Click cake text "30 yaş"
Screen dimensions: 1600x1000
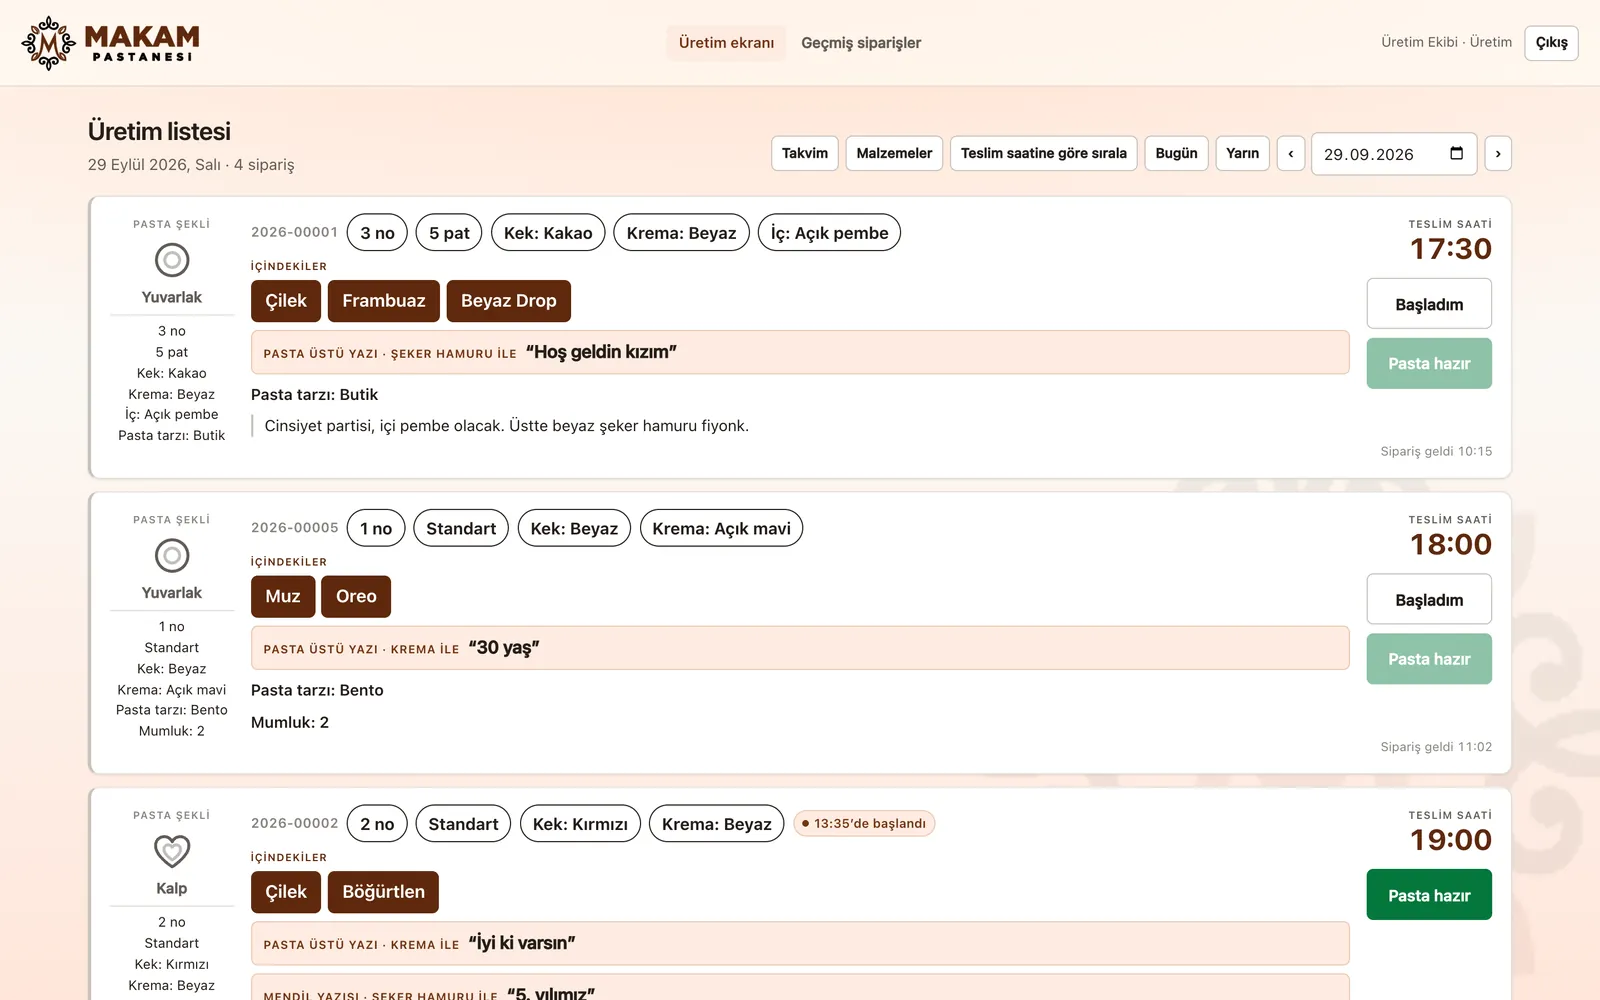[504, 648]
